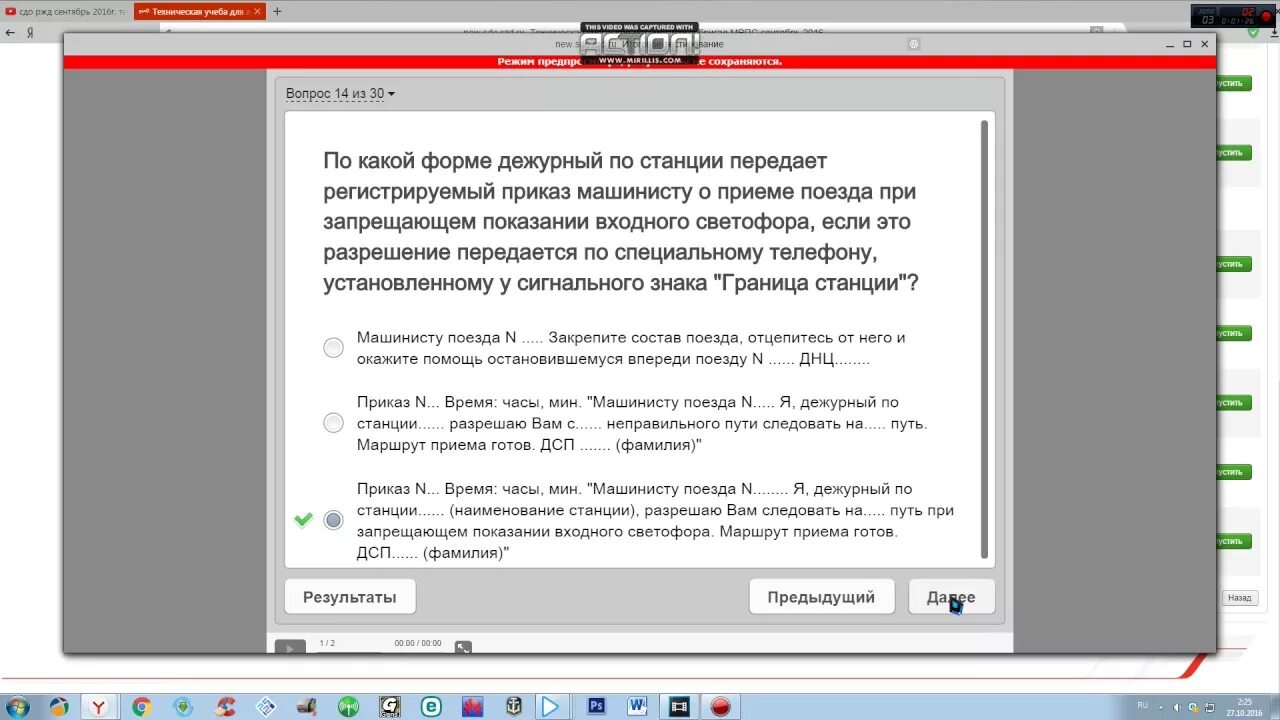This screenshot has height=720, width=1280.
Task: Open the Windows Start menu
Action: click(x=17, y=707)
